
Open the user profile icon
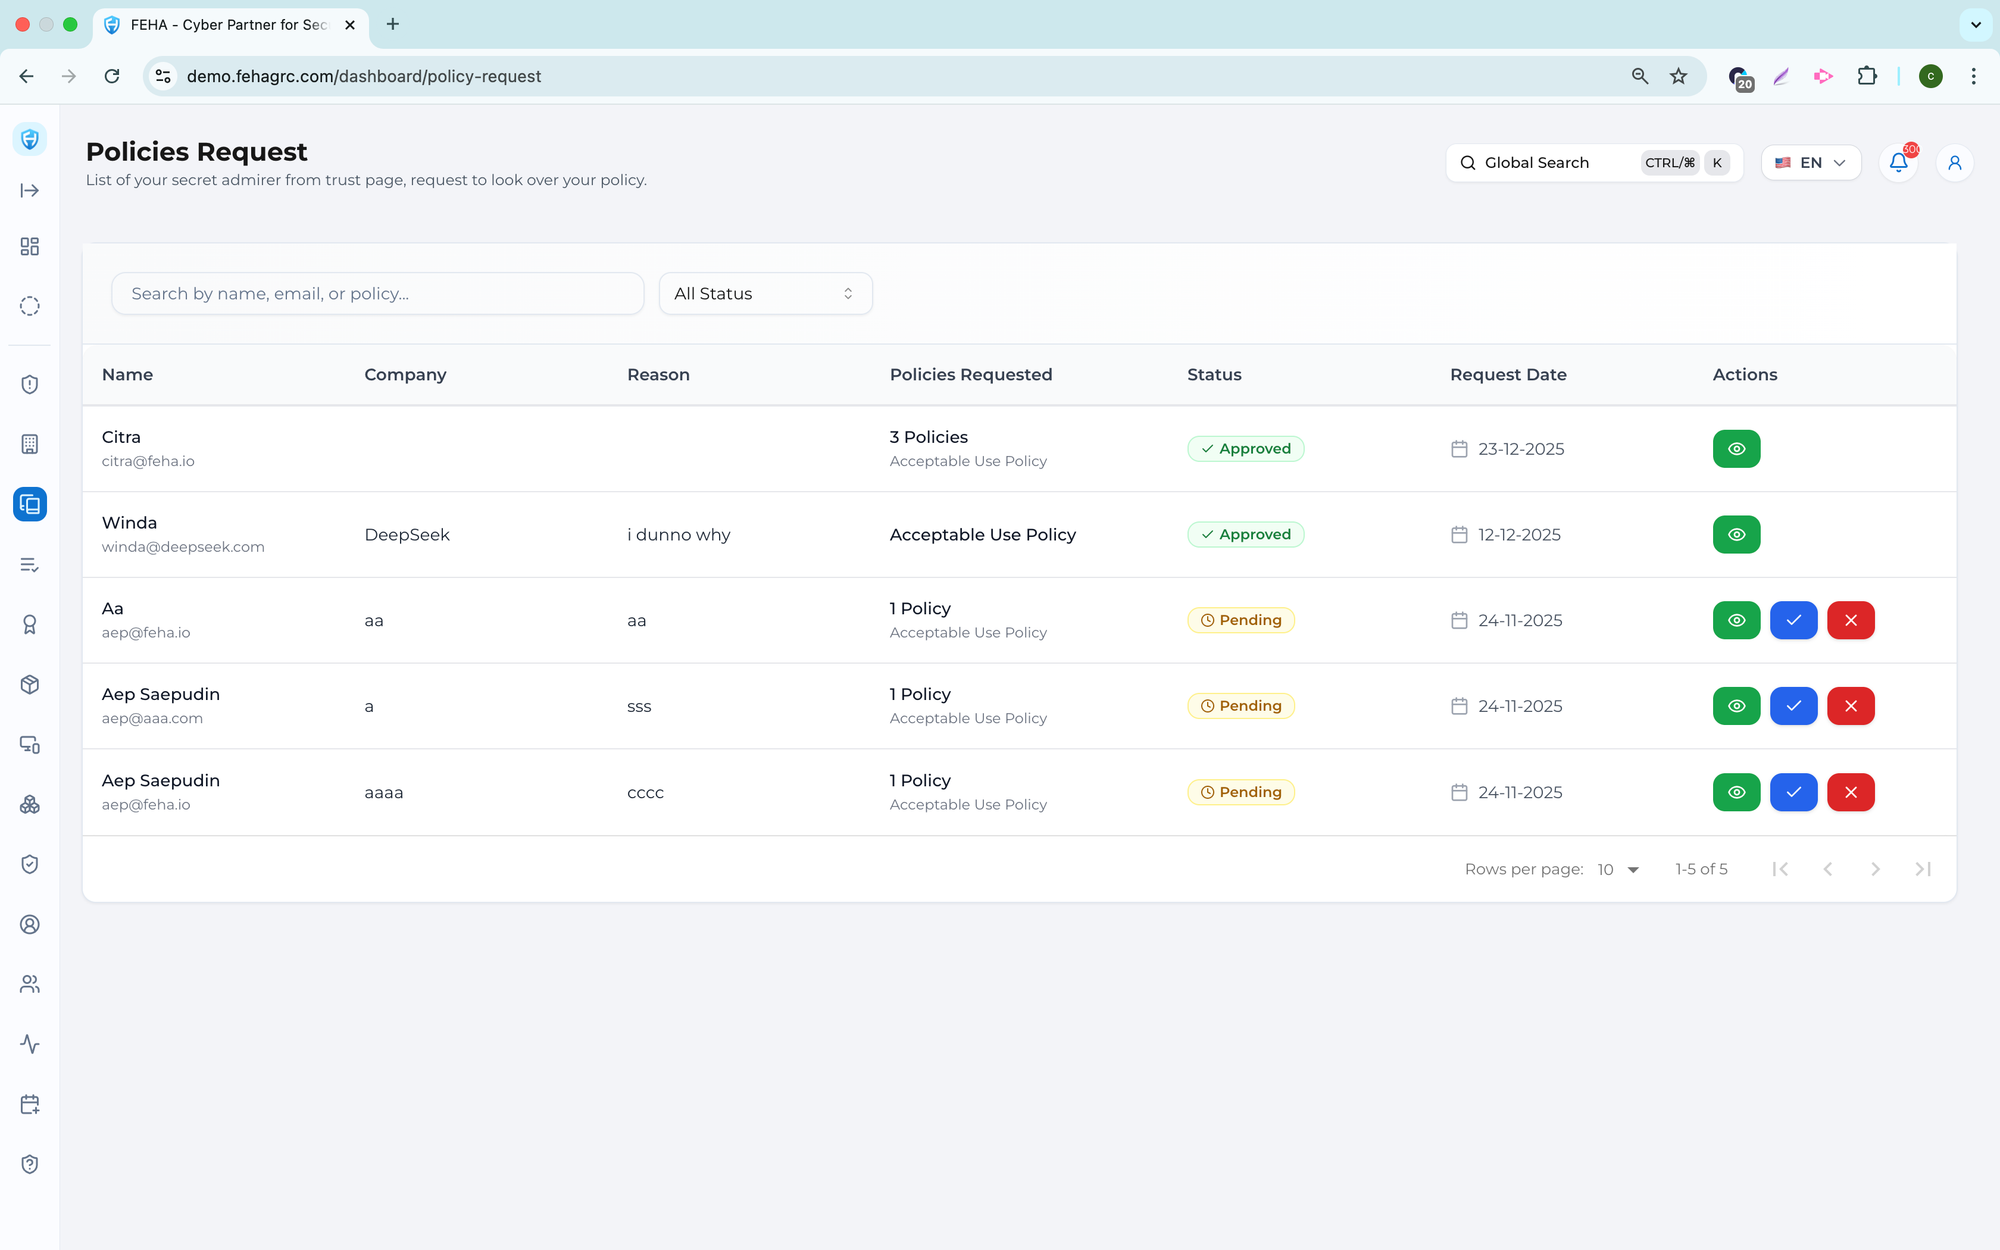click(1954, 163)
